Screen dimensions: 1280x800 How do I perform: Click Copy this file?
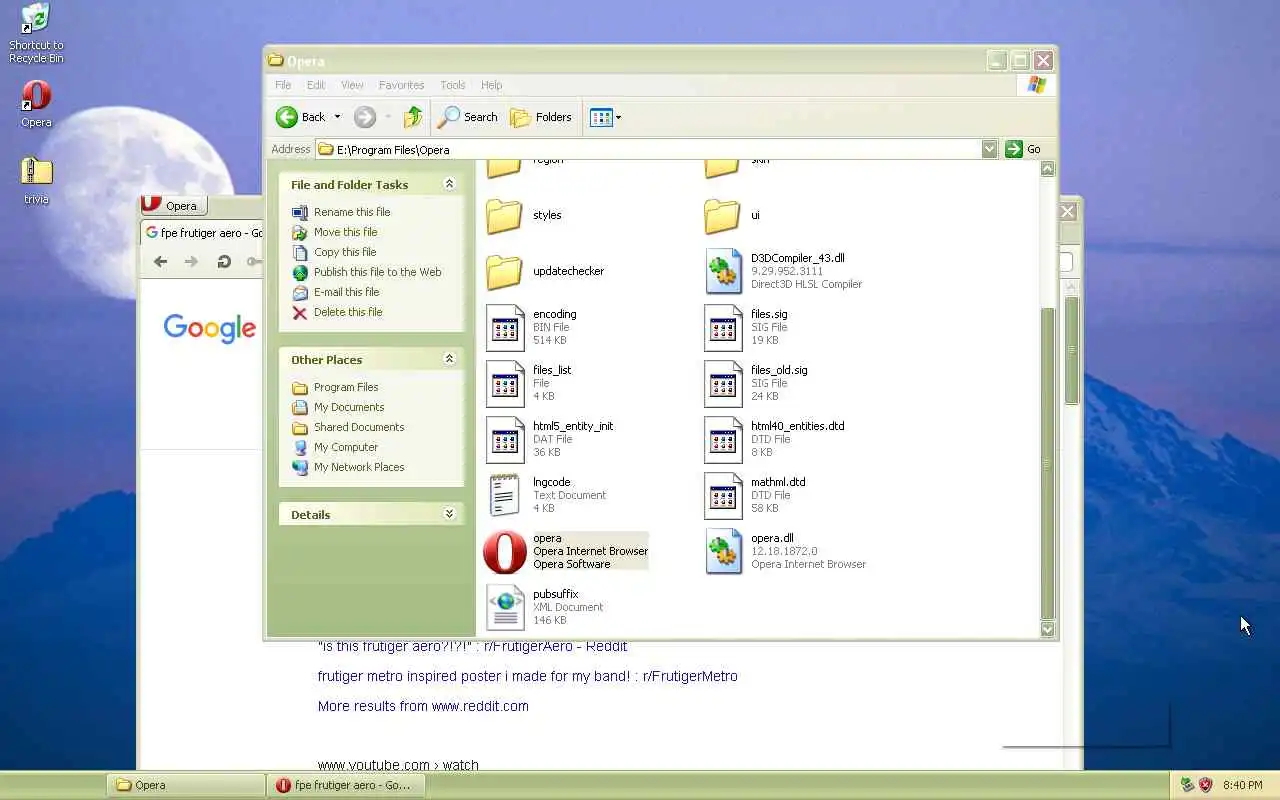point(334,252)
